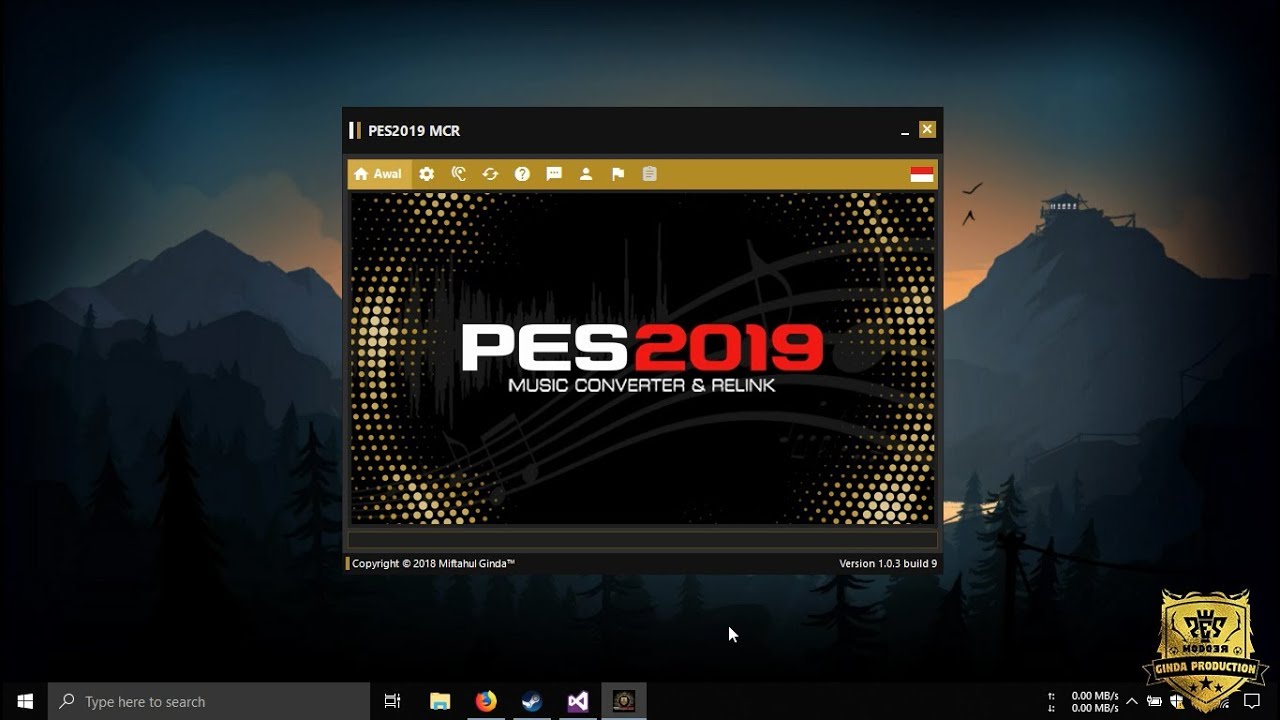The image size is (1280, 720).
Task: Launch Firefox from the taskbar
Action: 486,702
